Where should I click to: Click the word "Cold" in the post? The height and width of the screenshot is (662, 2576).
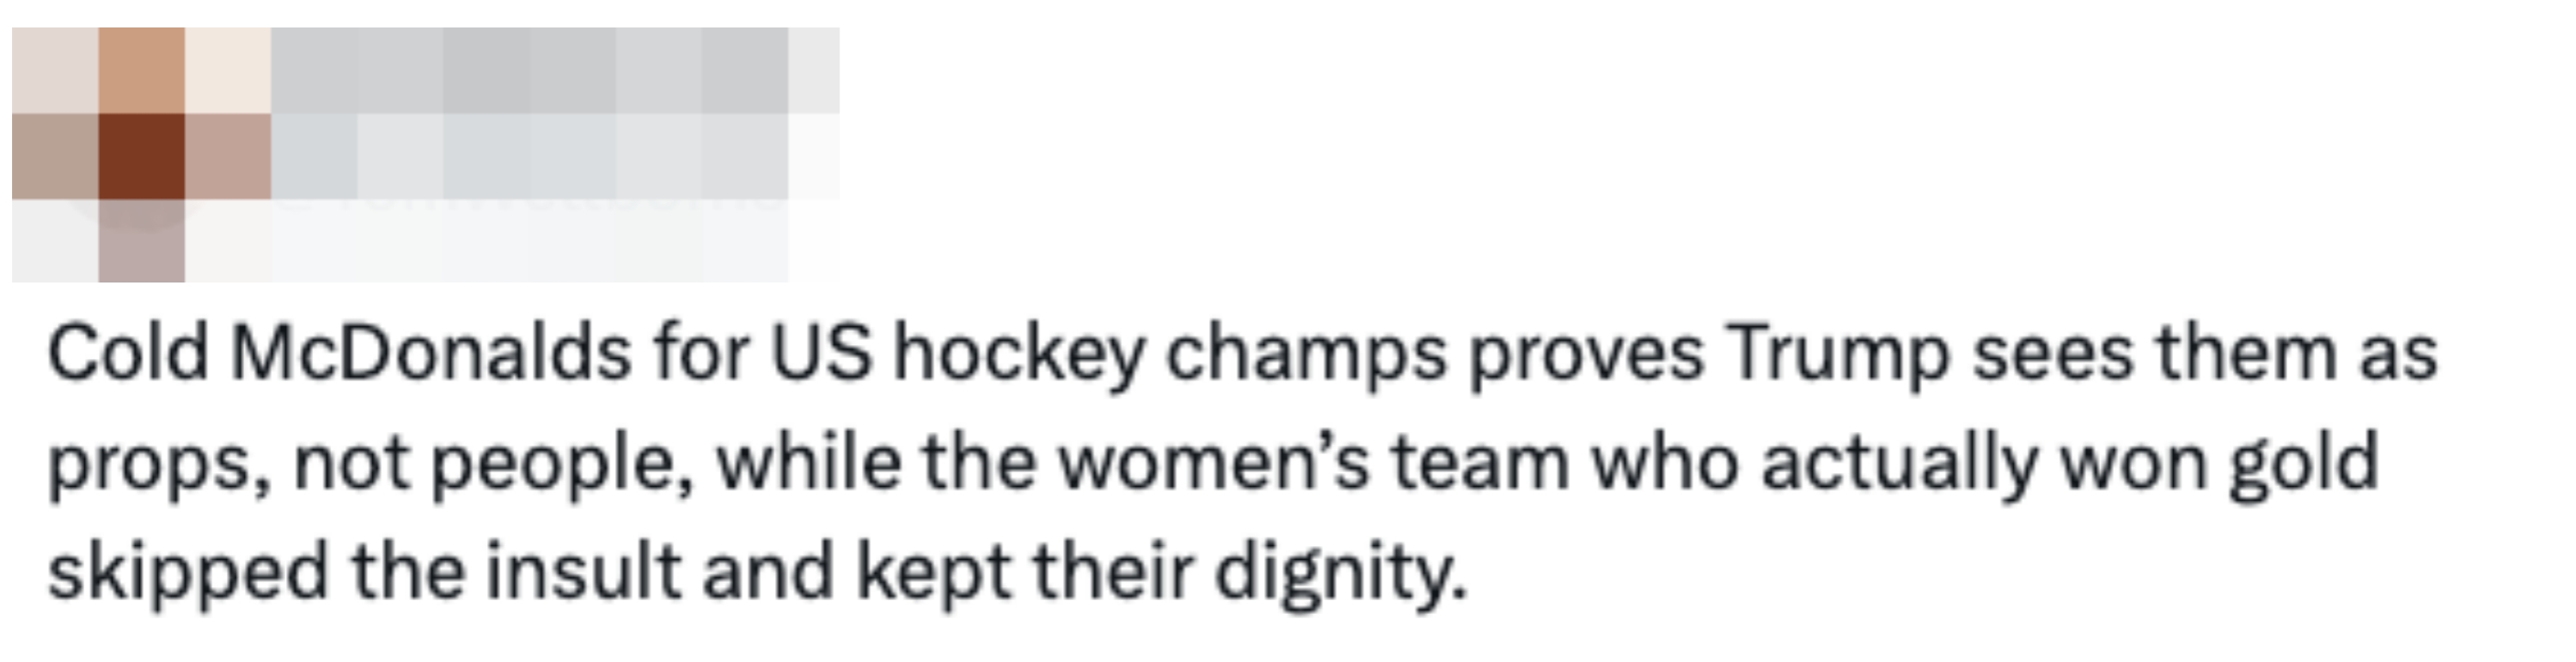pyautogui.click(x=128, y=354)
